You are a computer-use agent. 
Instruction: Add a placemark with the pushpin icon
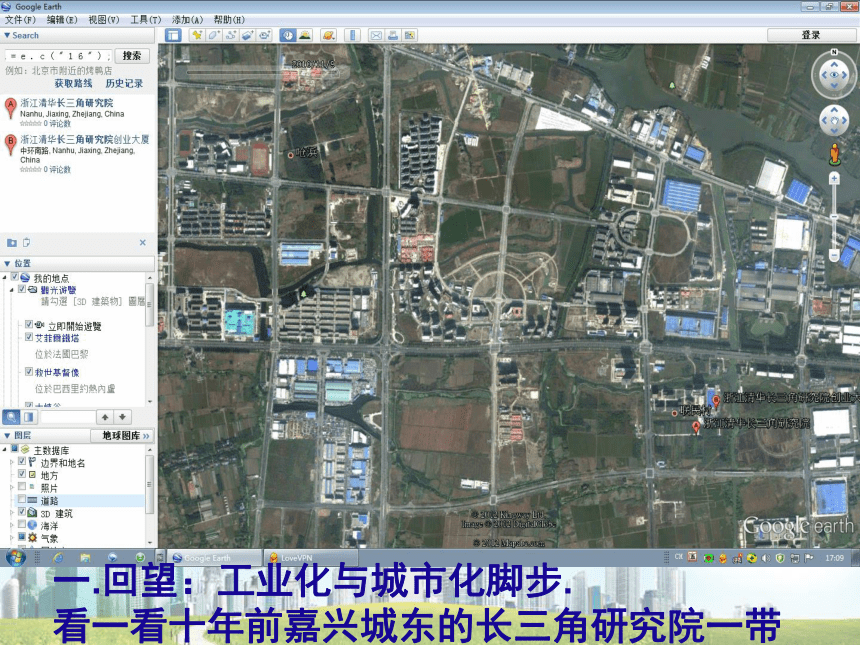pos(196,36)
